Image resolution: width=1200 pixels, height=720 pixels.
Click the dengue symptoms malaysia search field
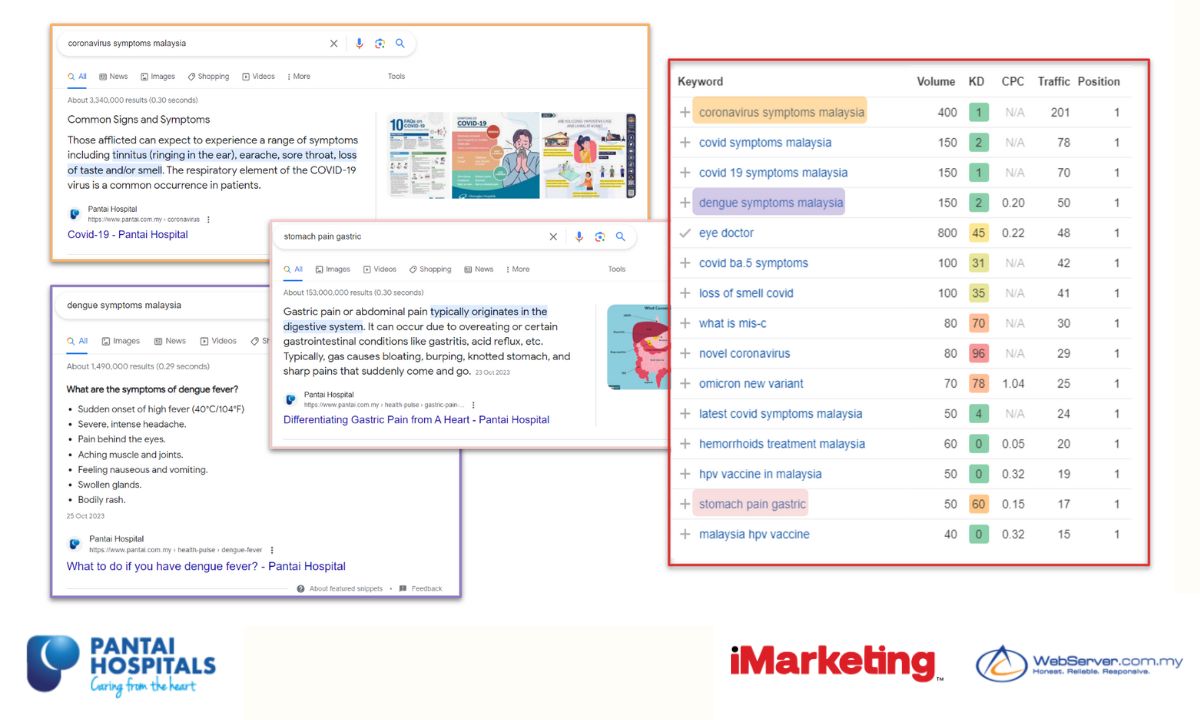click(x=160, y=305)
